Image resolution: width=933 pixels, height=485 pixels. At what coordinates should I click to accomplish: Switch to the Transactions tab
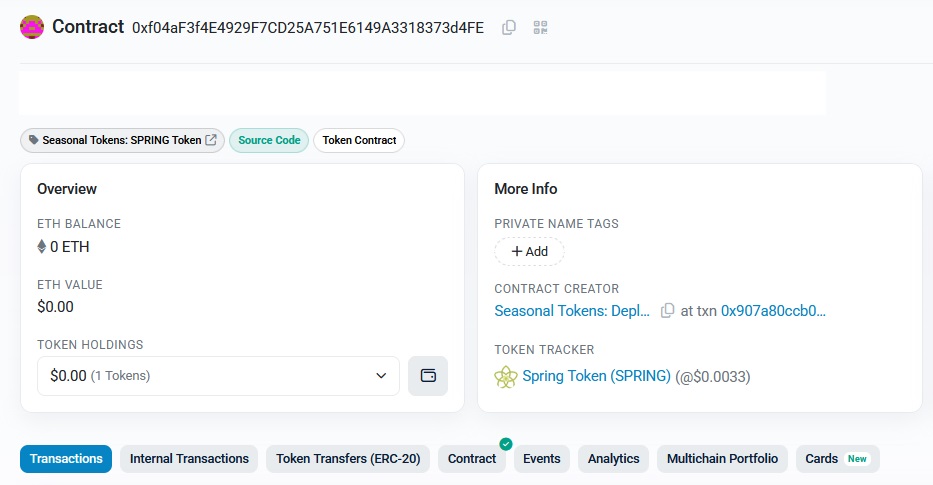coord(66,459)
